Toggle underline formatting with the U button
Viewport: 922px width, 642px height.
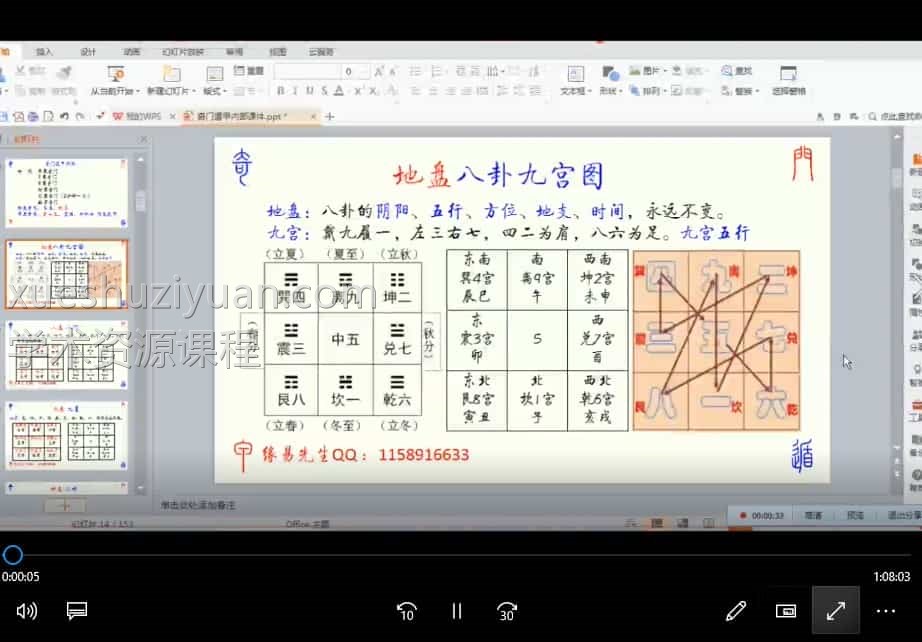coord(310,88)
